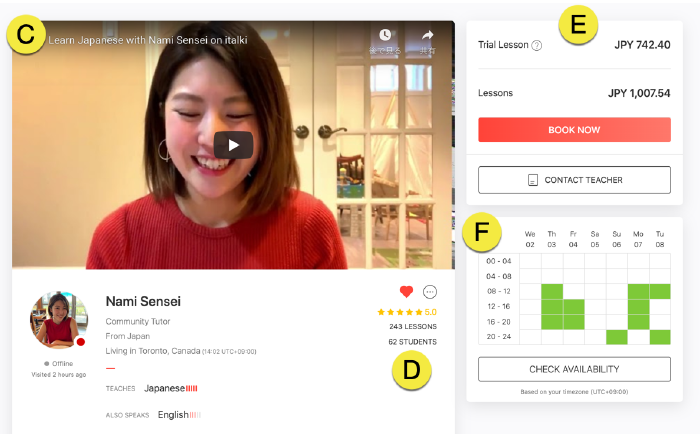This screenshot has height=434, width=700.
Task: Play the Nami Sensei intro video
Action: tap(233, 145)
